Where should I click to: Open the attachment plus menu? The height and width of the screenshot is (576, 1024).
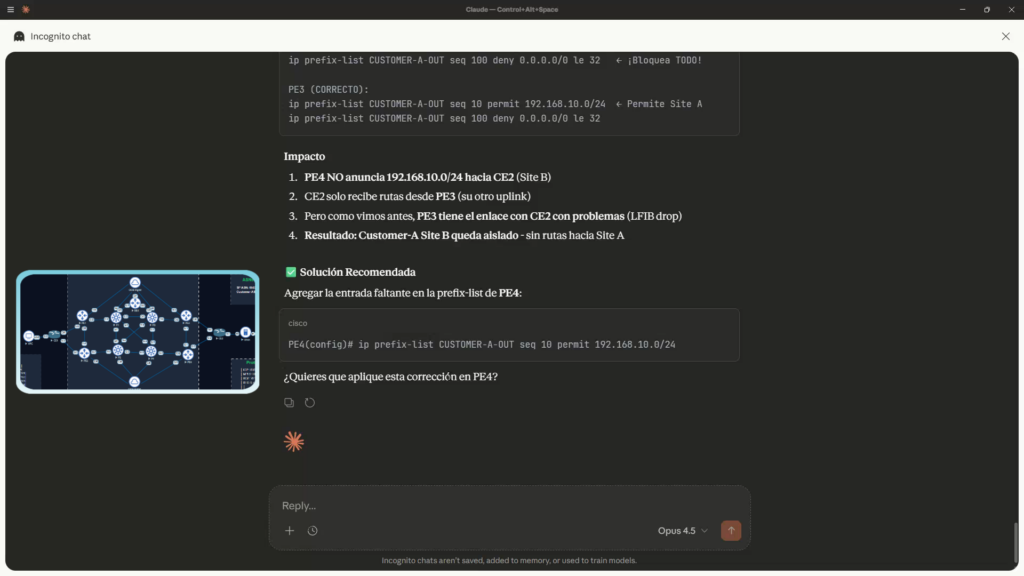coord(290,531)
